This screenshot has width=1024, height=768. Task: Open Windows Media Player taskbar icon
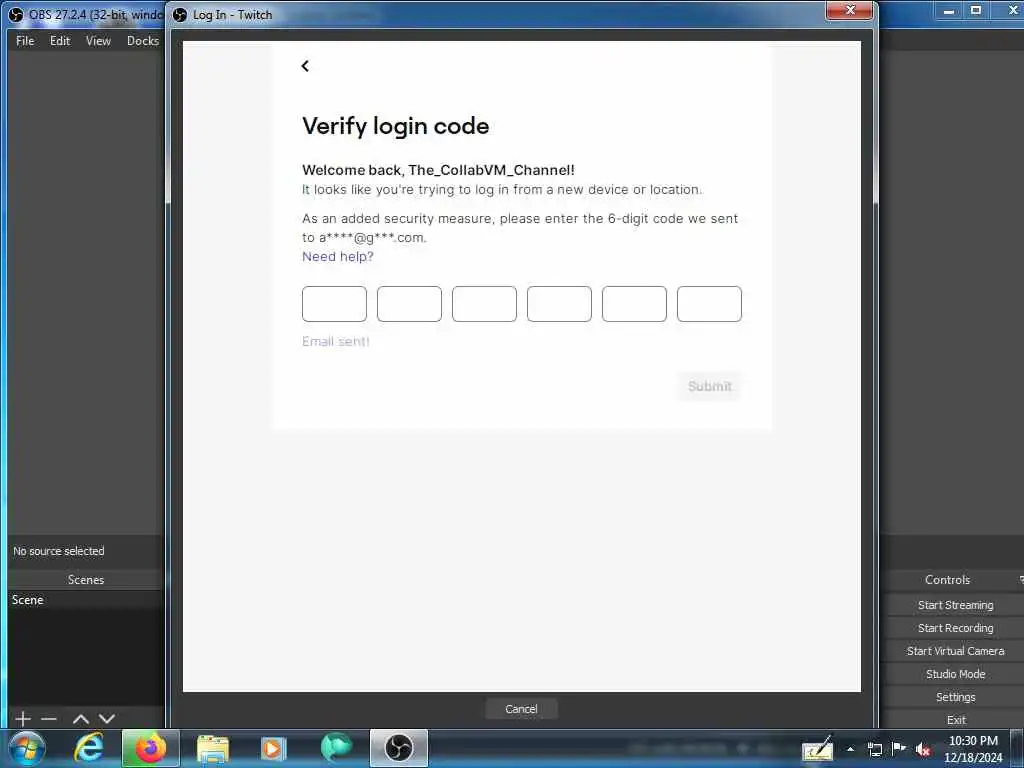273,748
